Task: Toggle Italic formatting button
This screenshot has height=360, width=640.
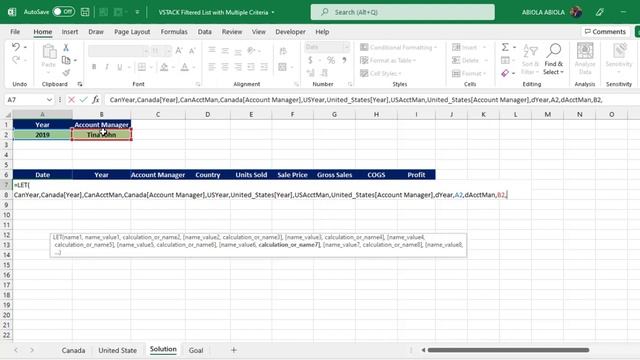Action: pos(107,67)
